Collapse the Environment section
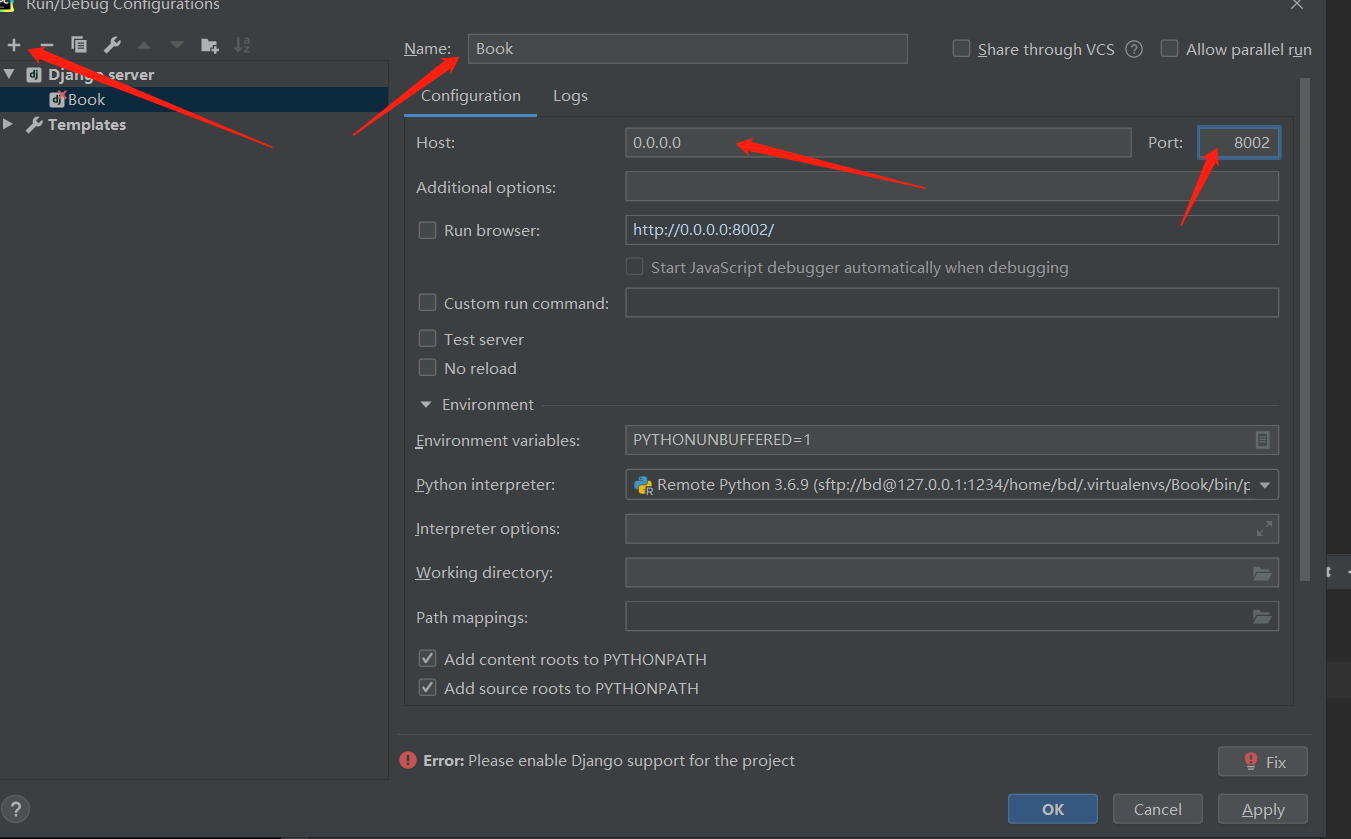 [x=425, y=404]
